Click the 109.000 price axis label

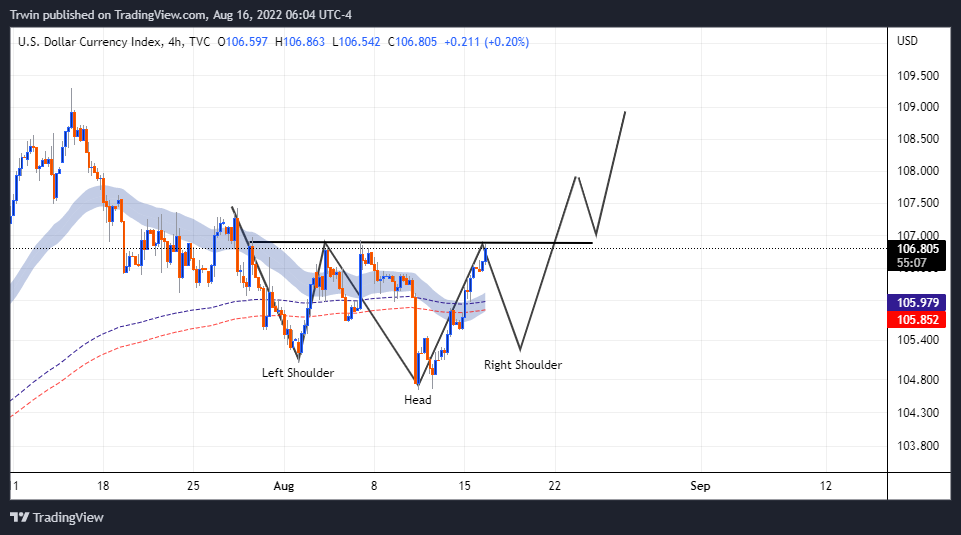tap(918, 107)
